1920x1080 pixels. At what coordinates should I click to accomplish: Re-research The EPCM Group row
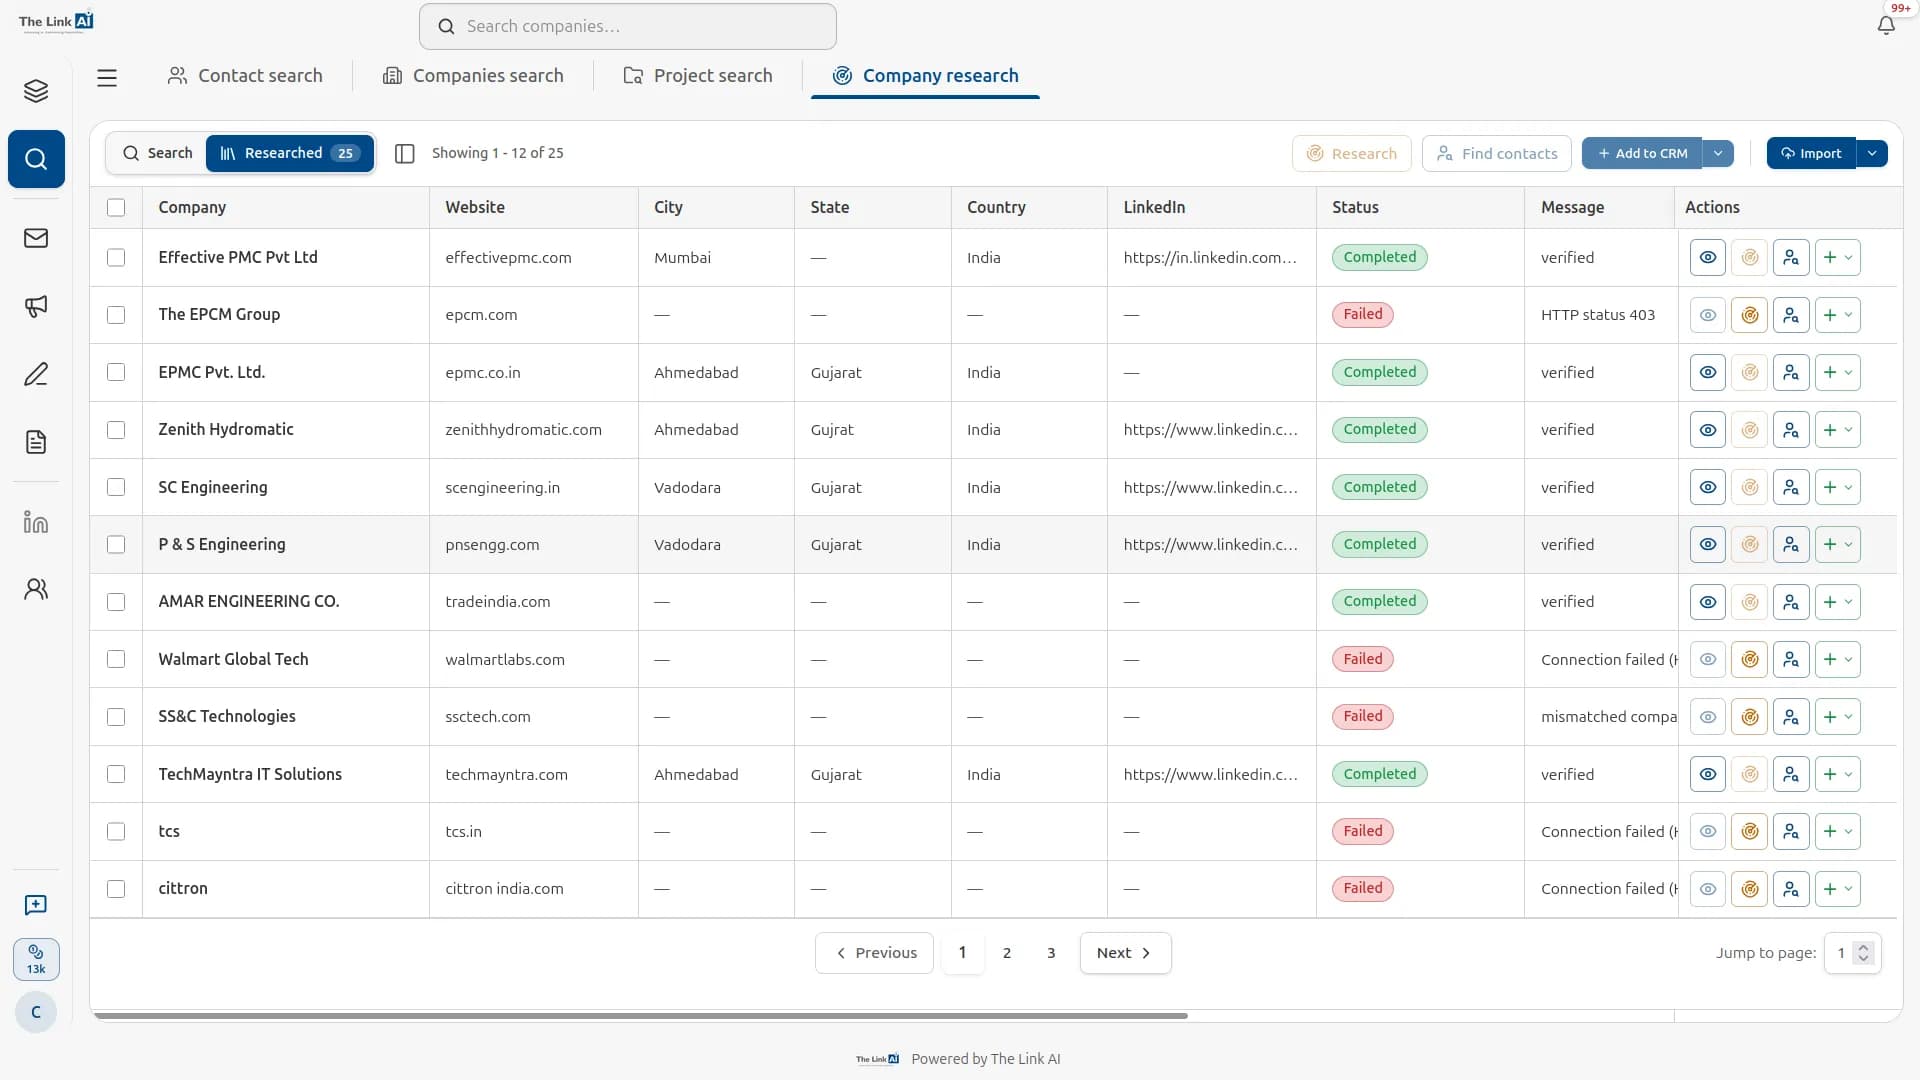click(x=1750, y=315)
